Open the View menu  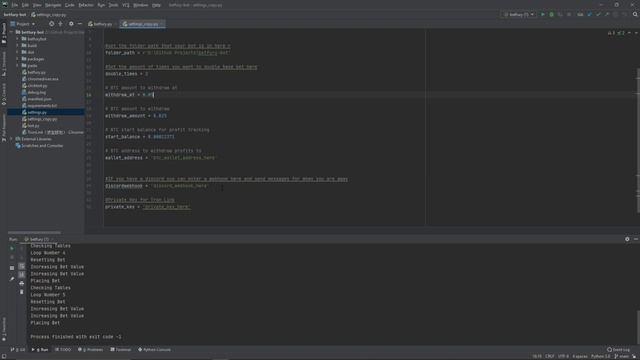pos(37,5)
